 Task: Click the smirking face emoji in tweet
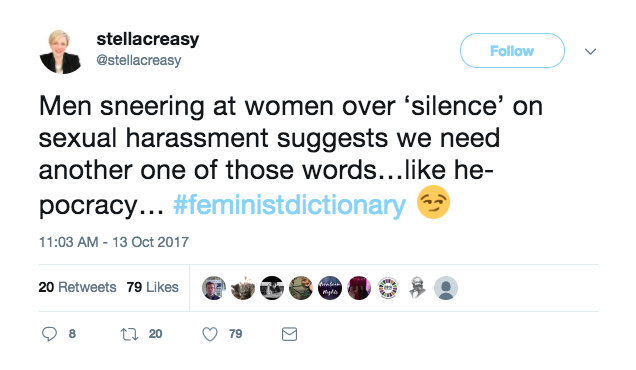[x=433, y=202]
